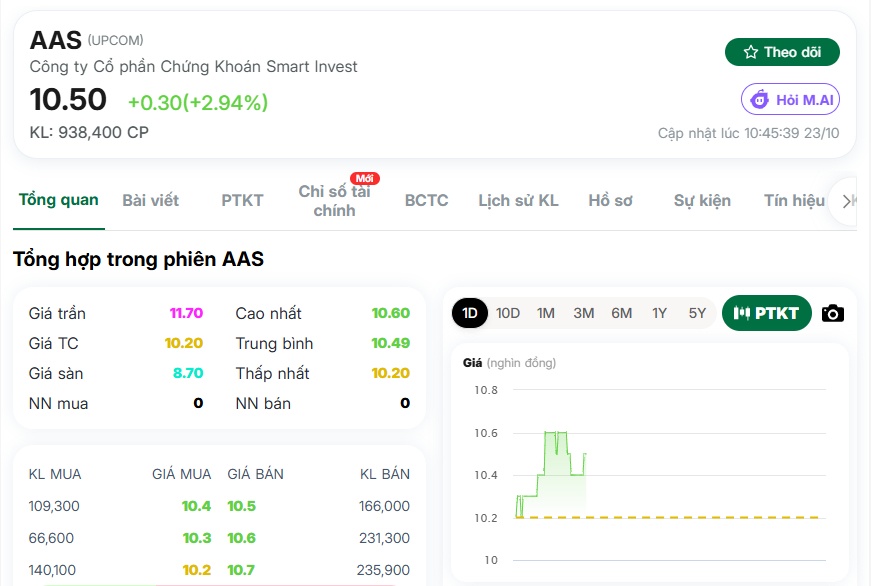Click company name Công ty Cổ phần Chứng Khoán Smart Invest

coord(193,67)
